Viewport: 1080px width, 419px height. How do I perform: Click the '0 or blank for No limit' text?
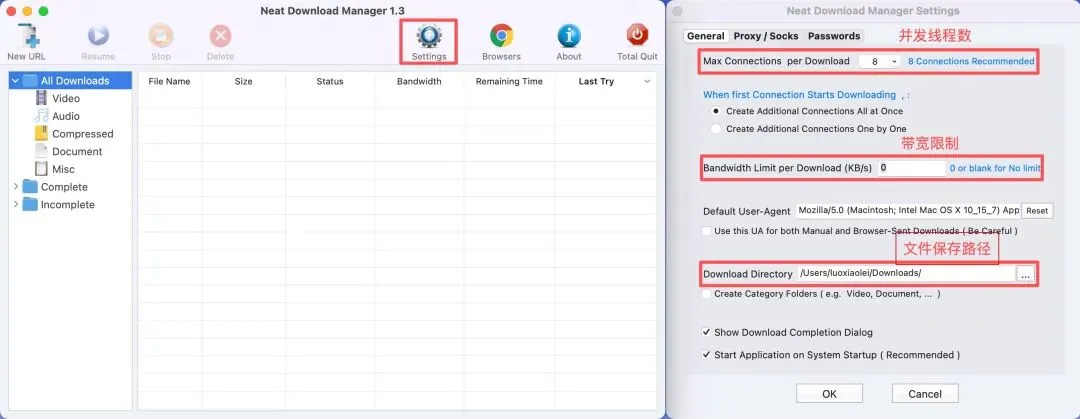tap(995, 168)
